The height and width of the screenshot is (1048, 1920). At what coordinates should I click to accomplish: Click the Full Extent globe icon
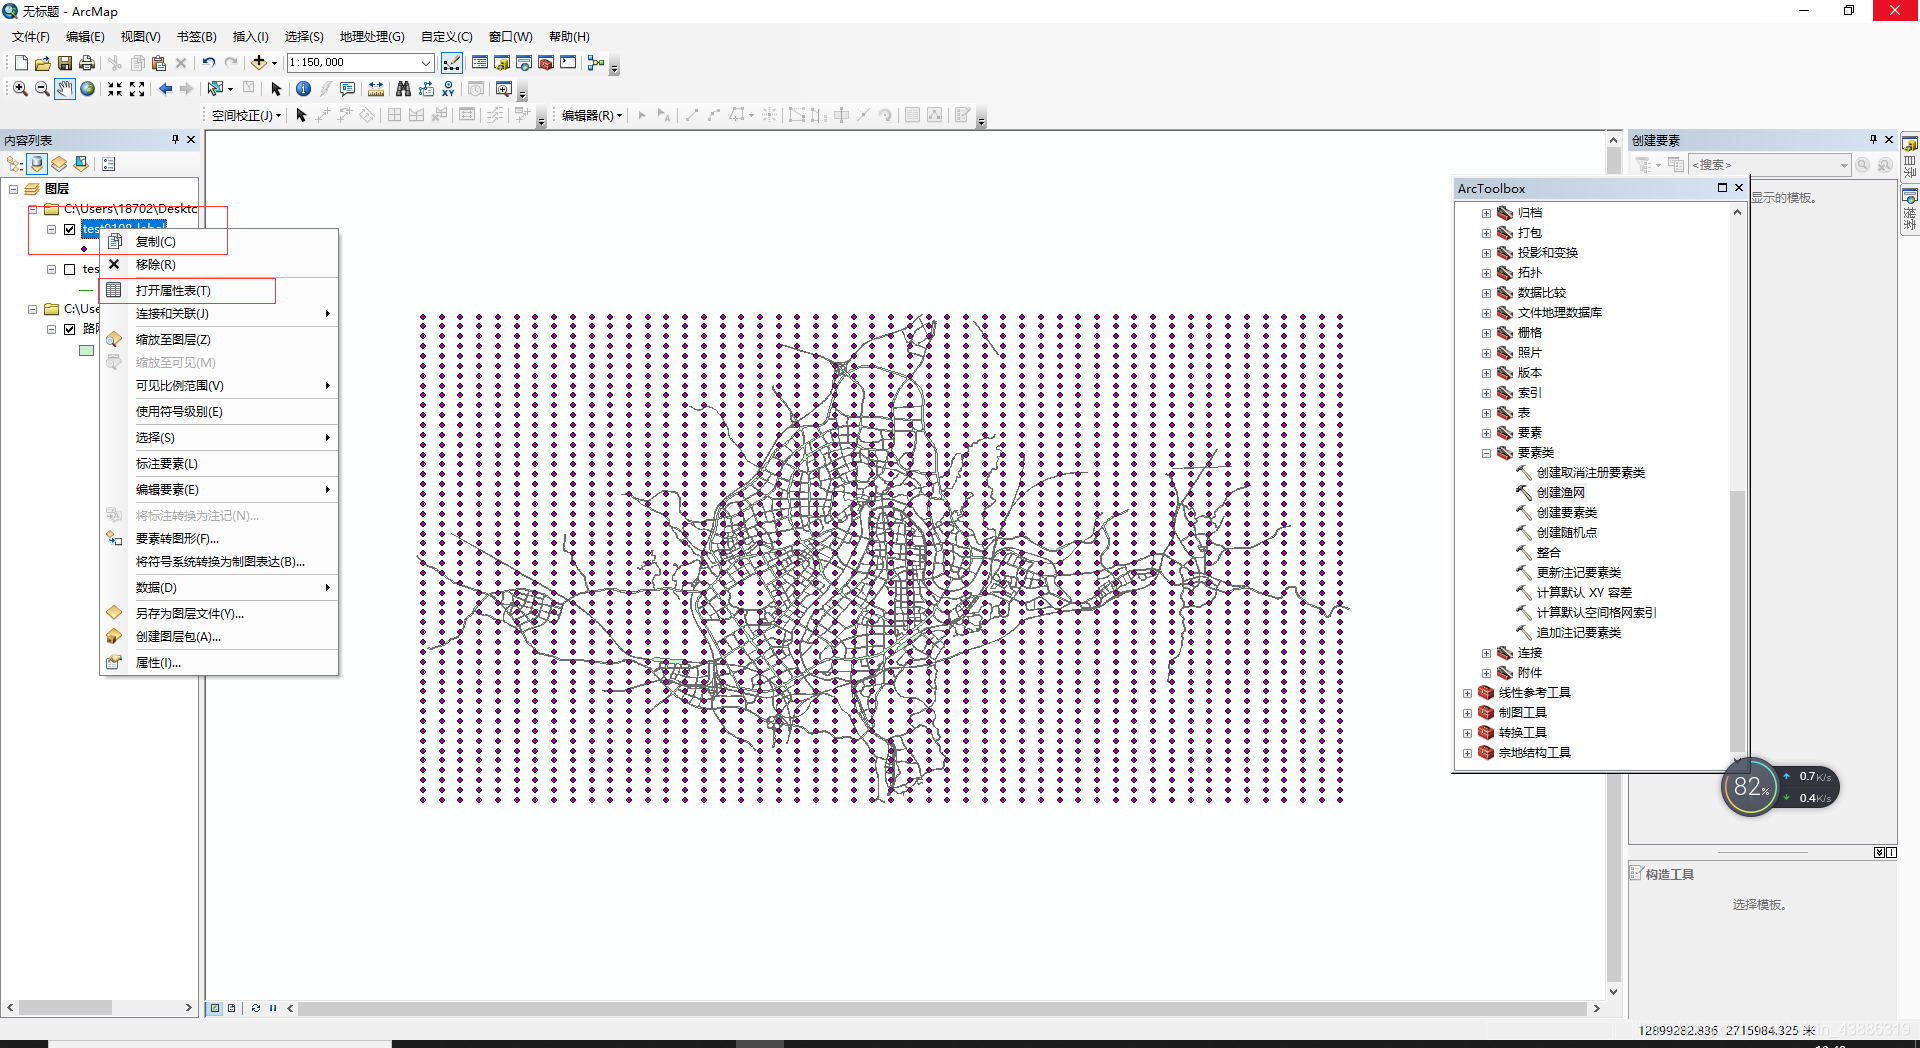point(88,89)
